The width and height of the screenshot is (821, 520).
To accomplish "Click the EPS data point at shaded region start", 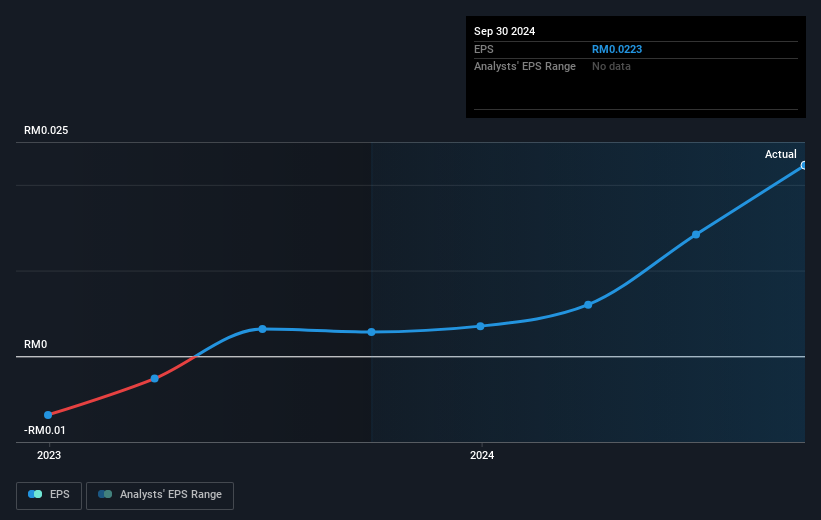I will click(x=371, y=332).
